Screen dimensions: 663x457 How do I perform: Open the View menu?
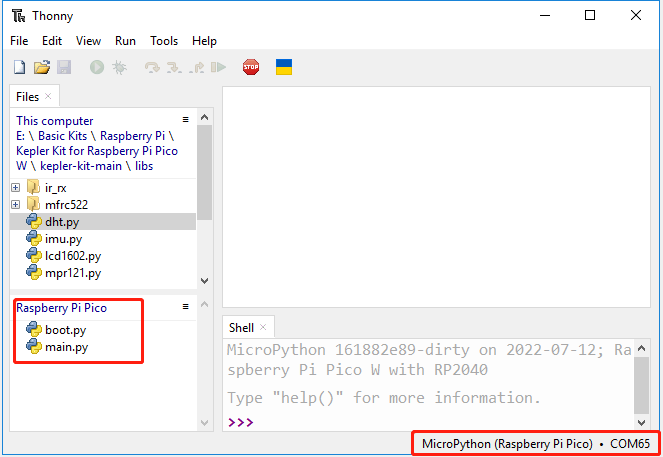coord(88,41)
